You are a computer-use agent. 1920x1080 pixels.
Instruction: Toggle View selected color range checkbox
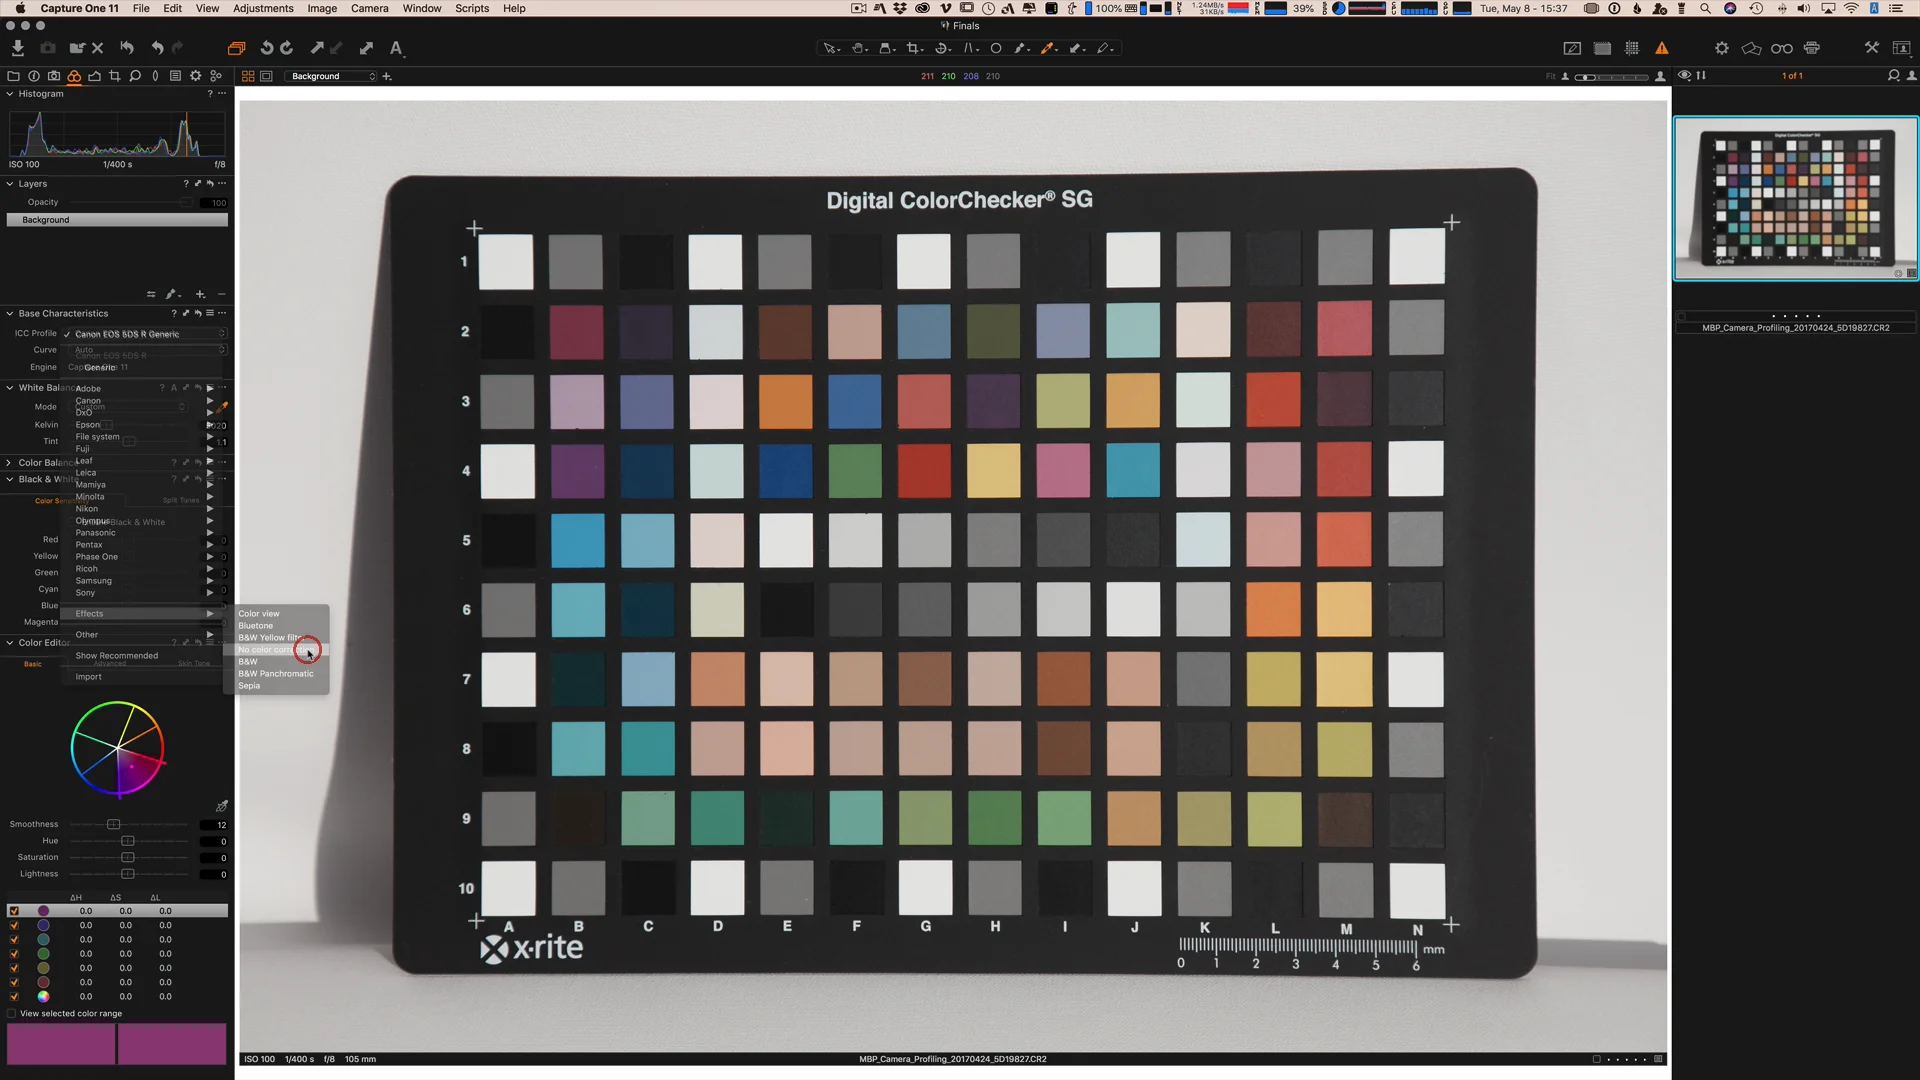(12, 1013)
